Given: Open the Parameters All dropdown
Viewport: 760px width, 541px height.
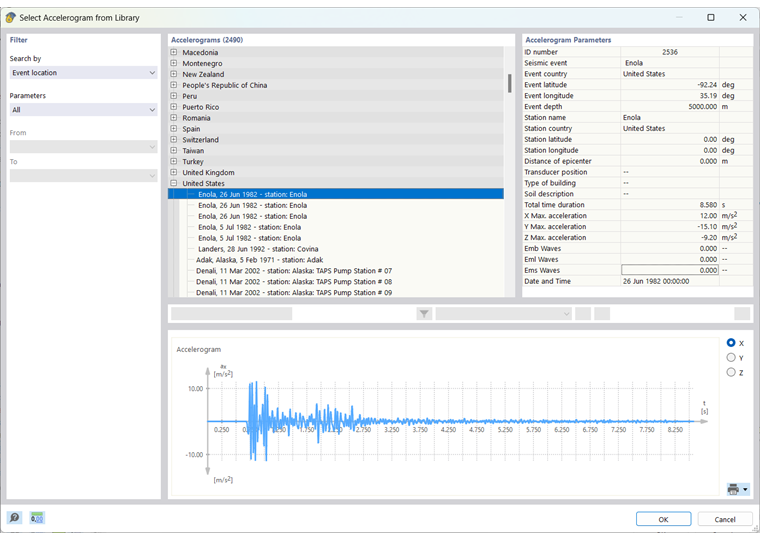Looking at the screenshot, I should tap(83, 110).
